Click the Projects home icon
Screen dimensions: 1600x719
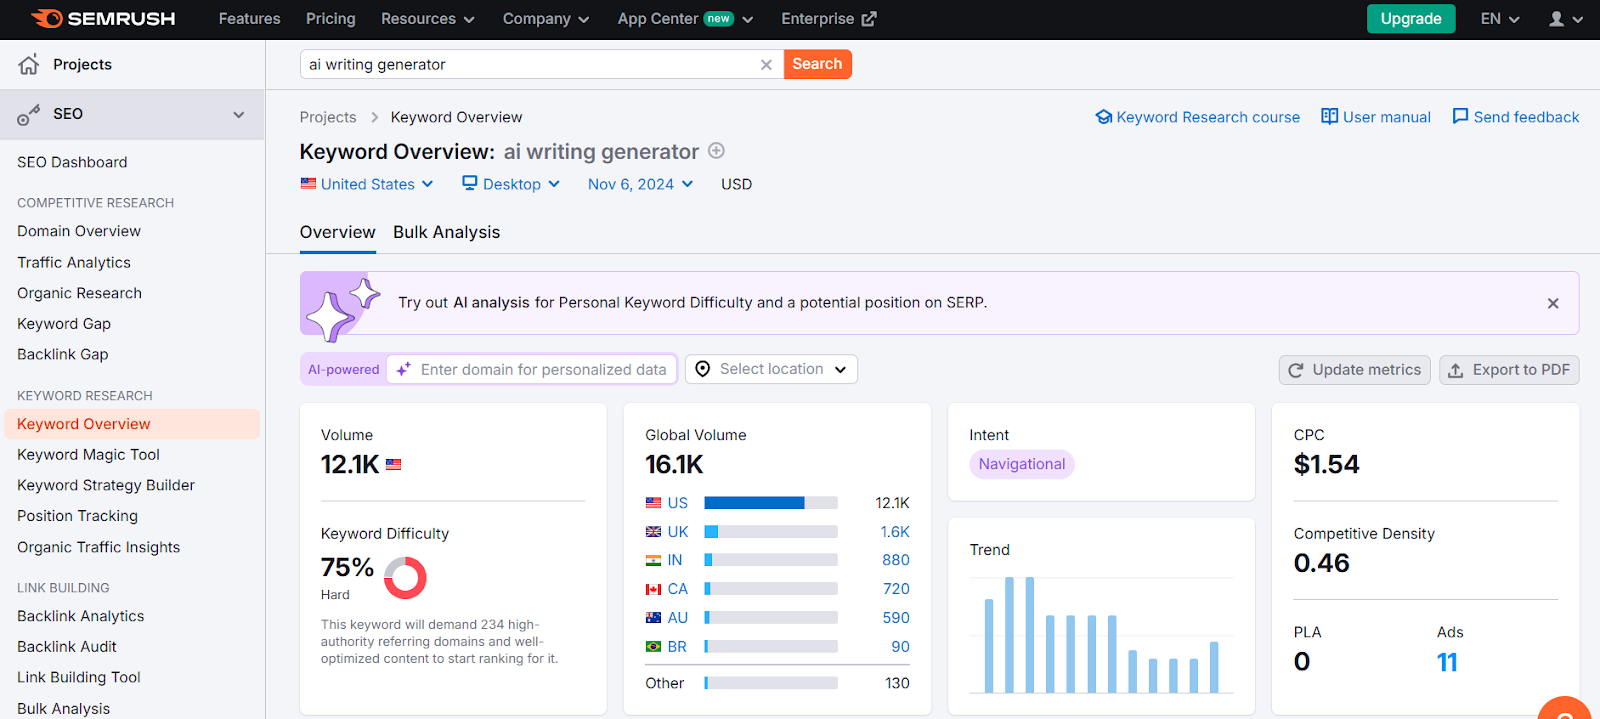(x=29, y=65)
